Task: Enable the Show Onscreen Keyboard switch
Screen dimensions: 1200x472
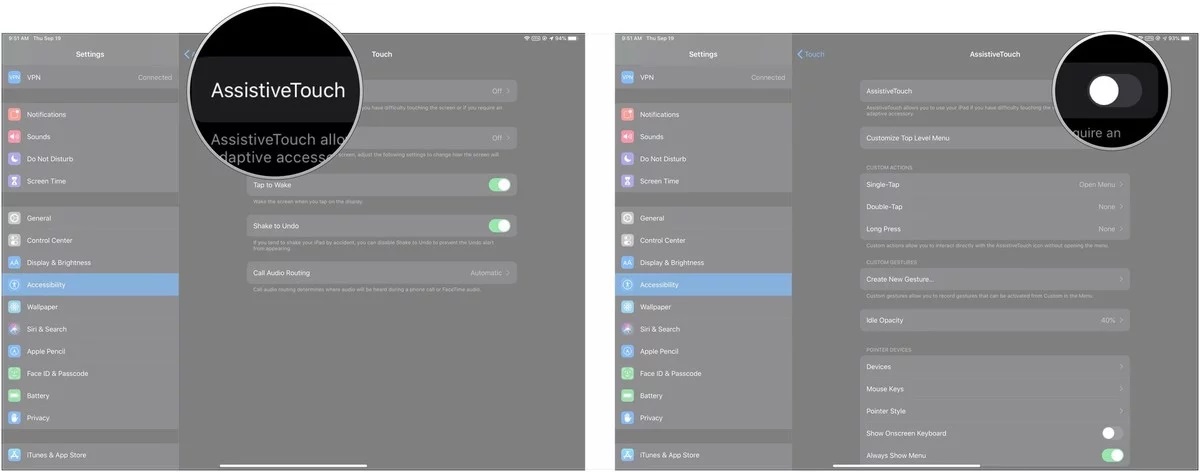Action: (x=1112, y=433)
